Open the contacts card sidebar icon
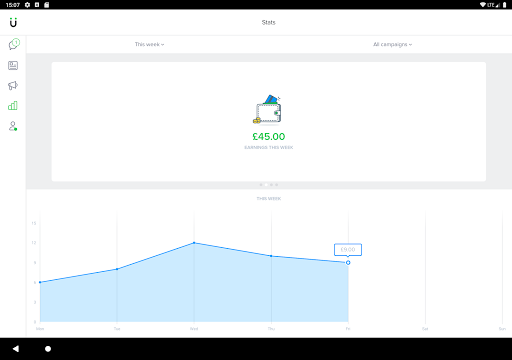This screenshot has width=512, height=360. click(13, 65)
